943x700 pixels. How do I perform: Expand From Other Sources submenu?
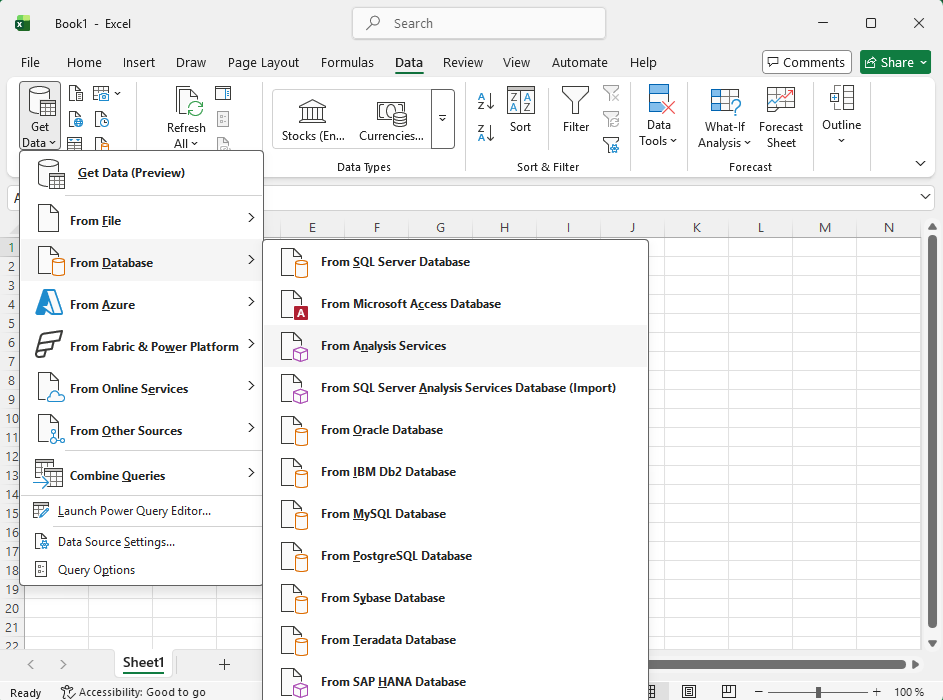[x=142, y=431]
